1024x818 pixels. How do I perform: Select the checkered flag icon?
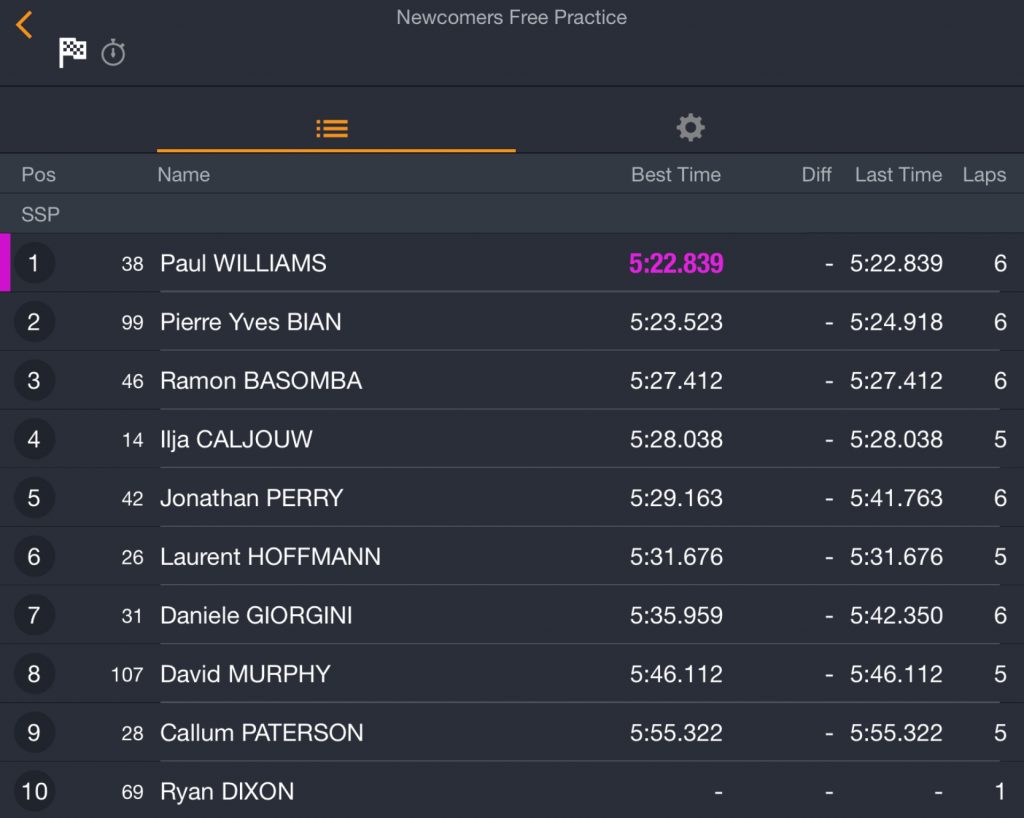(x=72, y=52)
